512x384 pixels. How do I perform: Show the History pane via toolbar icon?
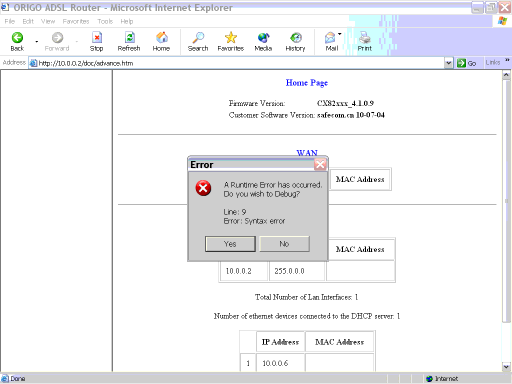(x=296, y=37)
